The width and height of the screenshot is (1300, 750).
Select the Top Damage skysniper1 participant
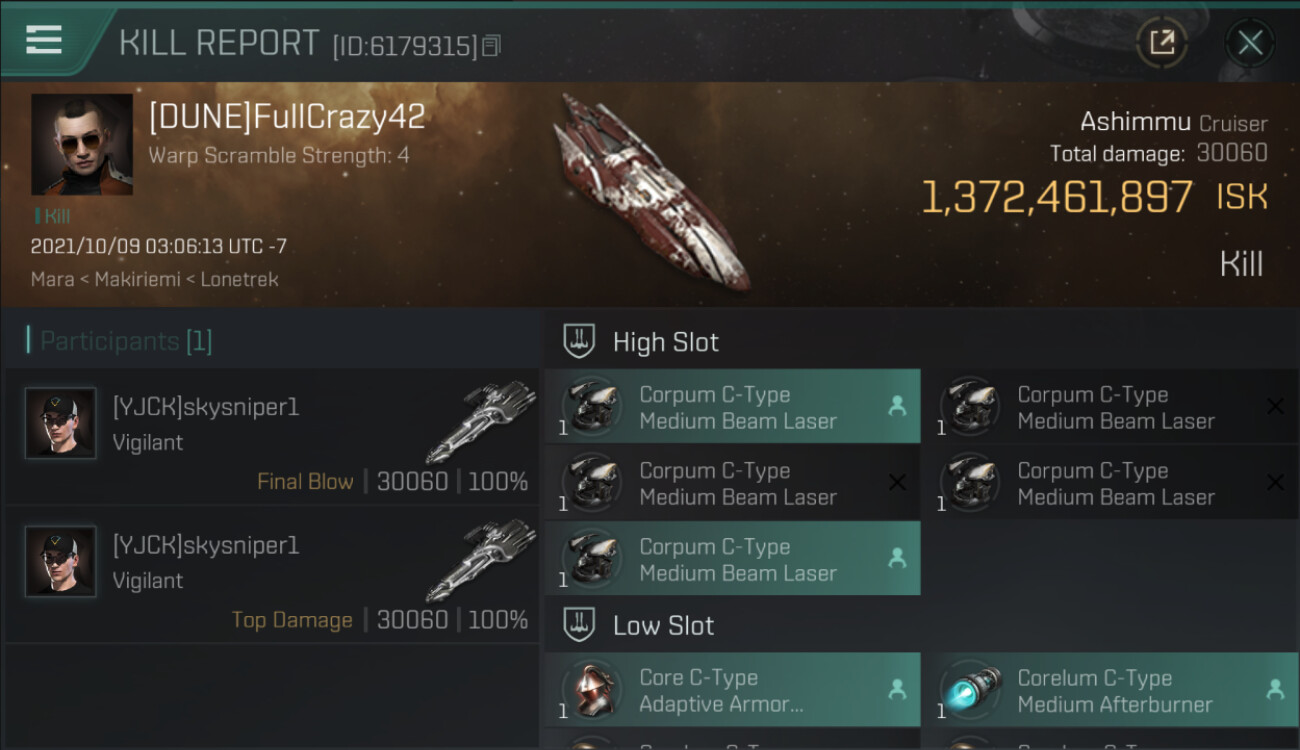point(270,575)
